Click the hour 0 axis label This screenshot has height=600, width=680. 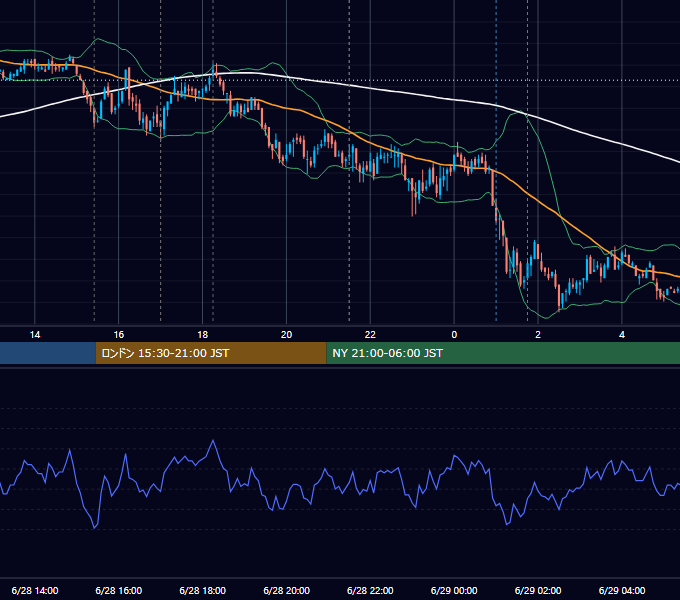(x=454, y=335)
